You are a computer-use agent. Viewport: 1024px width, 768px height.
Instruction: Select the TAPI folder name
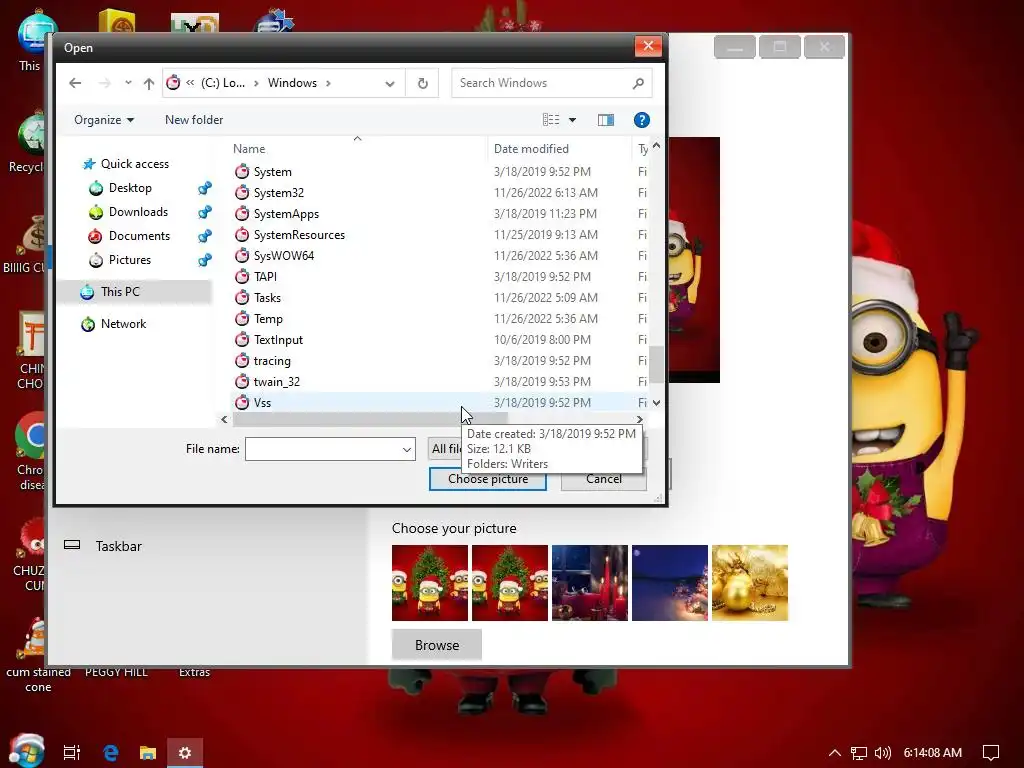[265, 276]
